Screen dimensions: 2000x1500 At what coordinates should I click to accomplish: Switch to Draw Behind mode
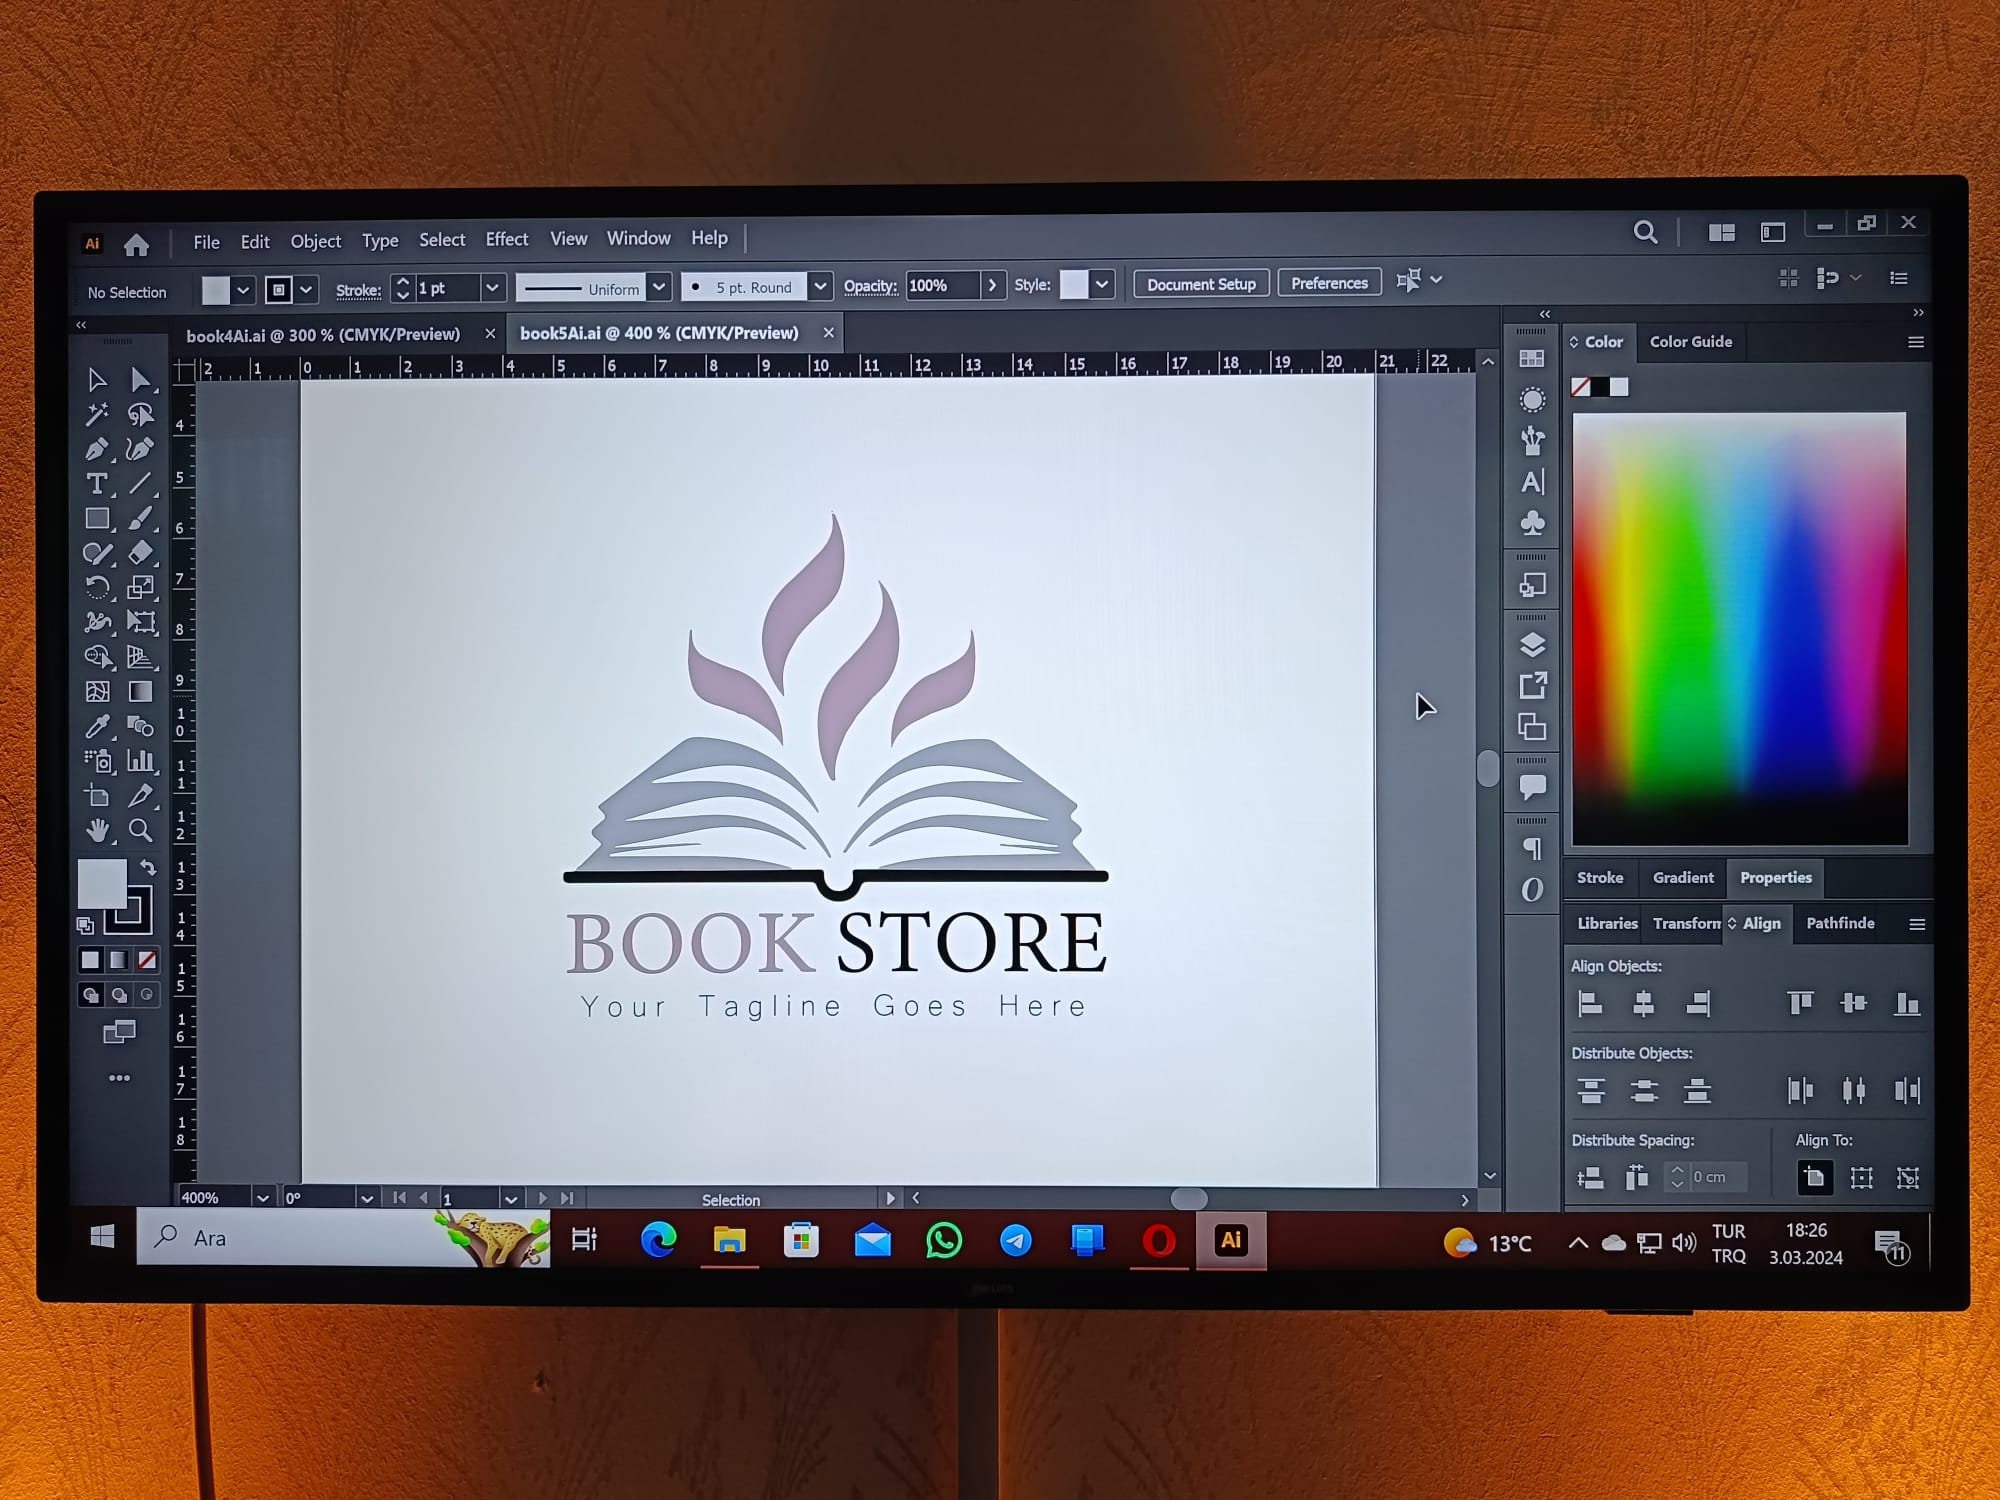click(120, 994)
